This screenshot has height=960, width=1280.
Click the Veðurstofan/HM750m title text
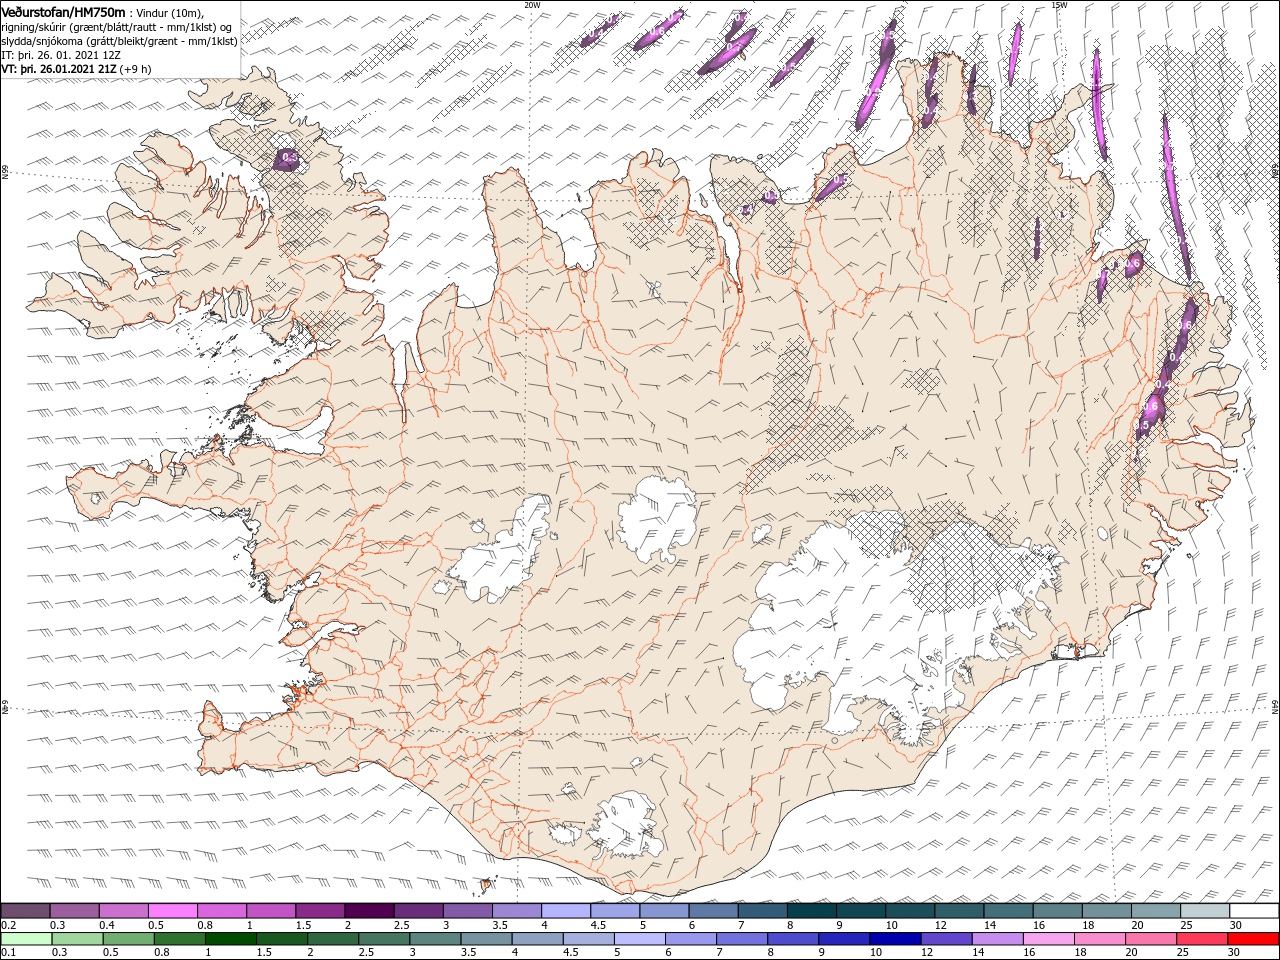tap(63, 11)
